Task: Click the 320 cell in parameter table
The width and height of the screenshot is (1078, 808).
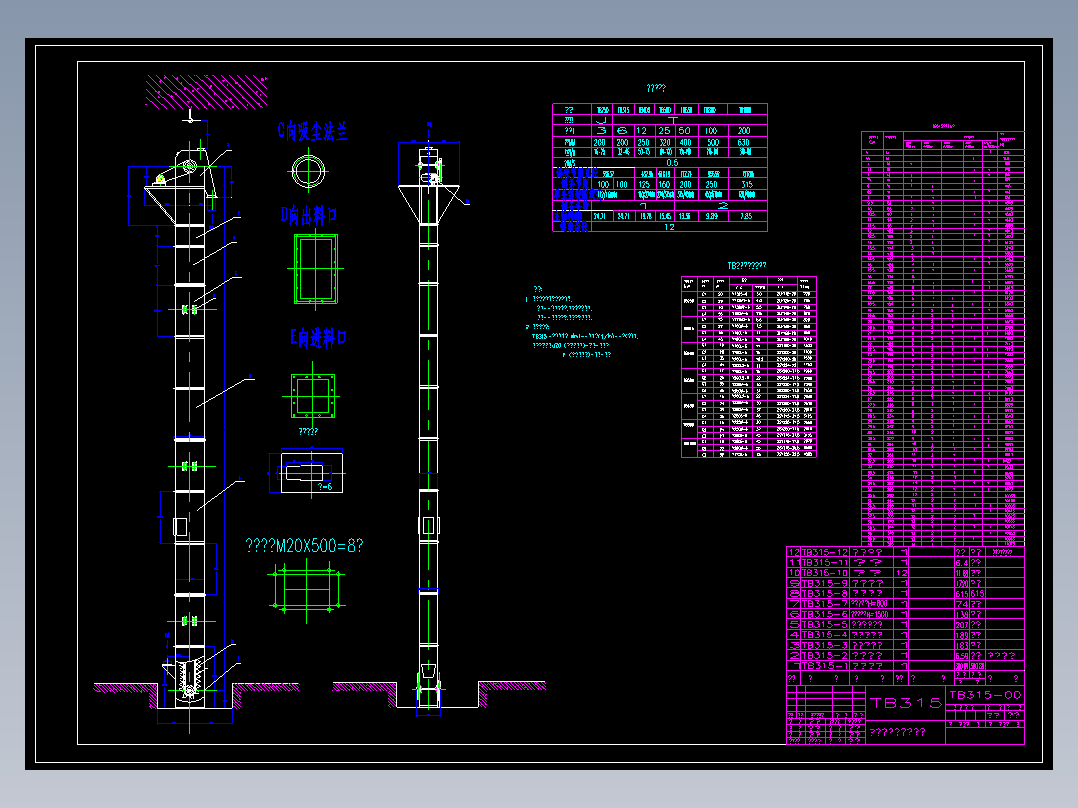Action: 665,142
